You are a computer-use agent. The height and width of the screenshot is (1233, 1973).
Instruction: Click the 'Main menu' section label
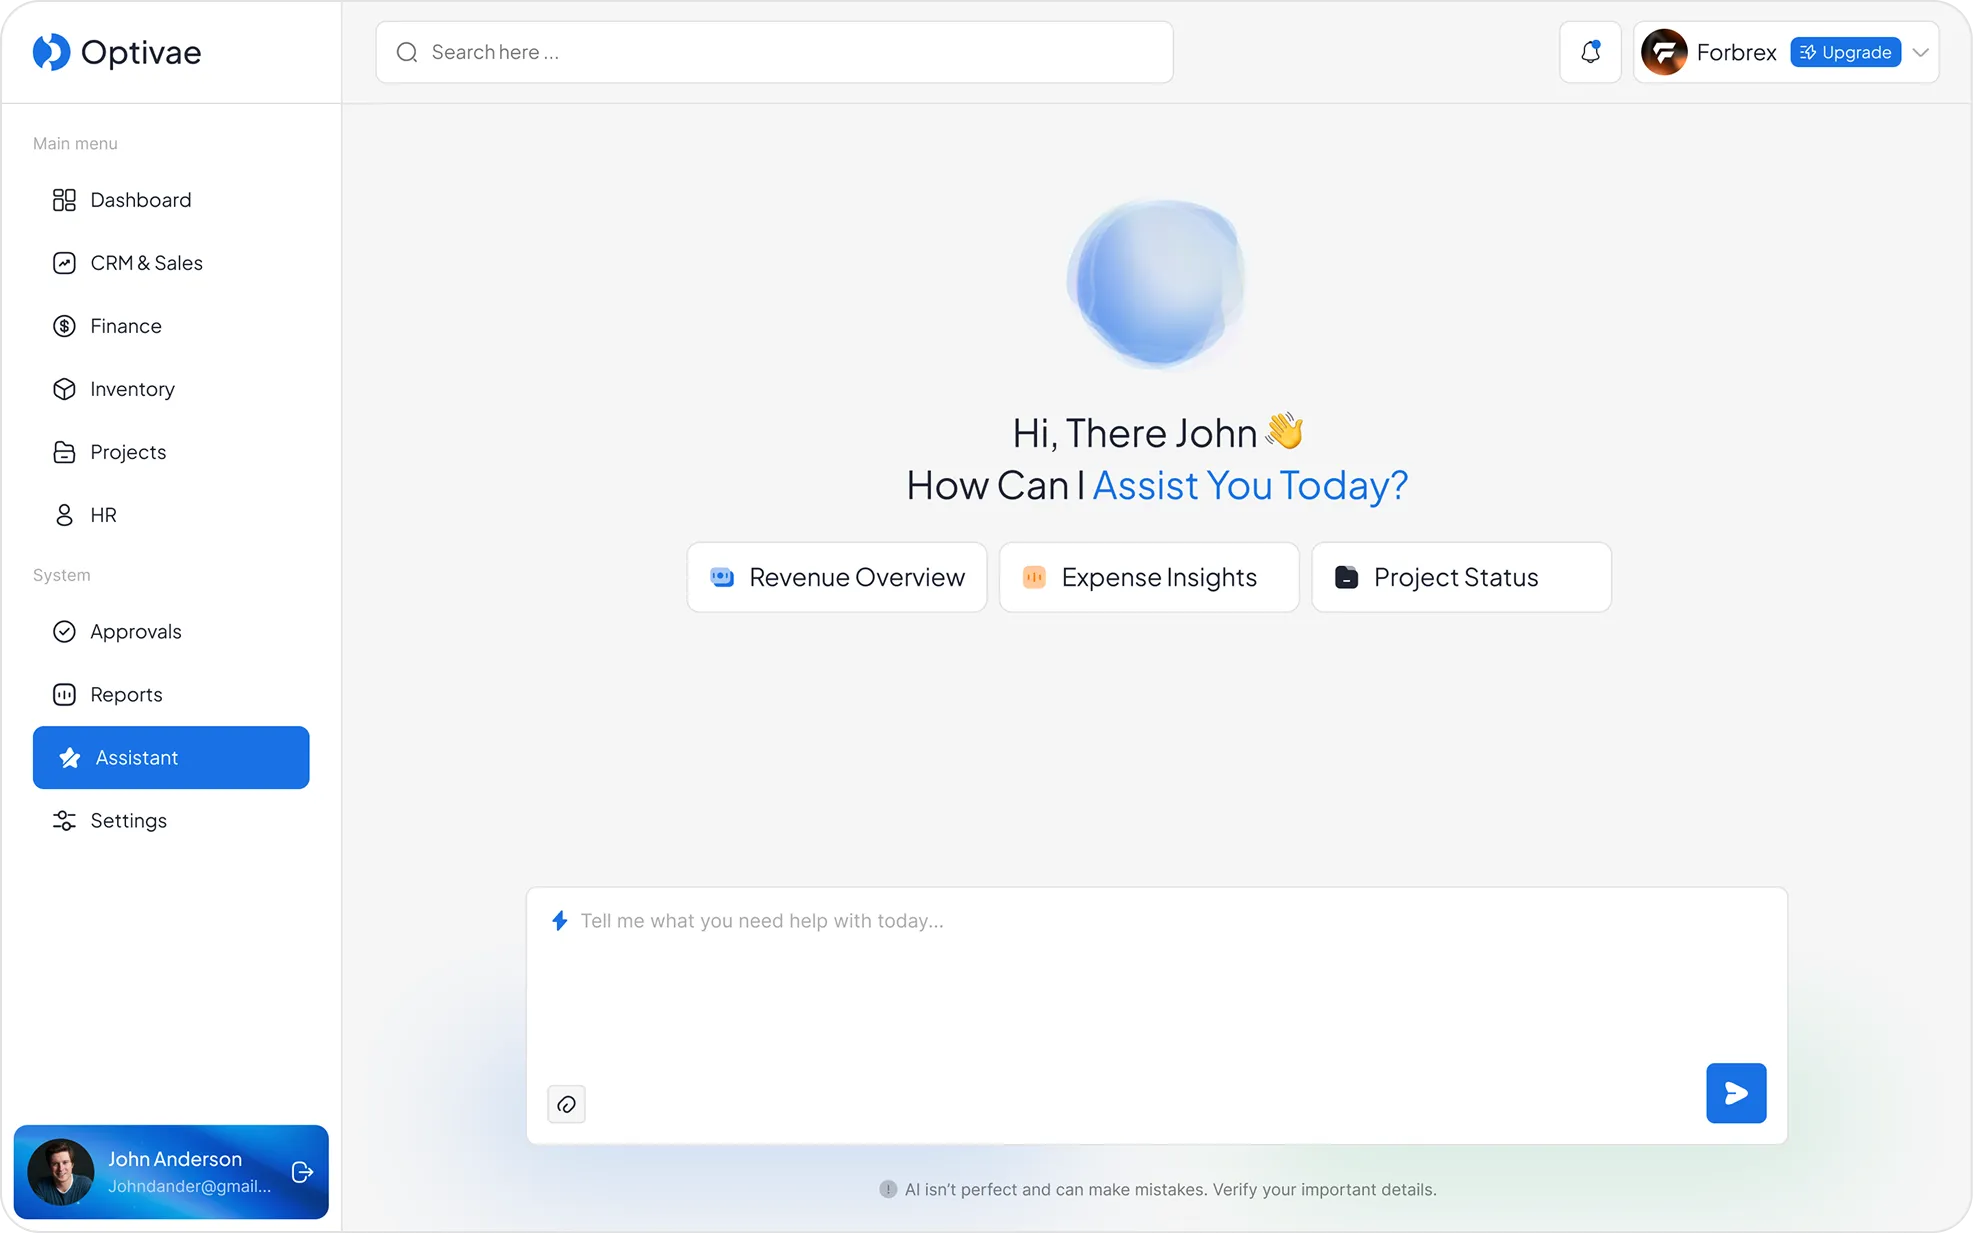click(x=75, y=143)
